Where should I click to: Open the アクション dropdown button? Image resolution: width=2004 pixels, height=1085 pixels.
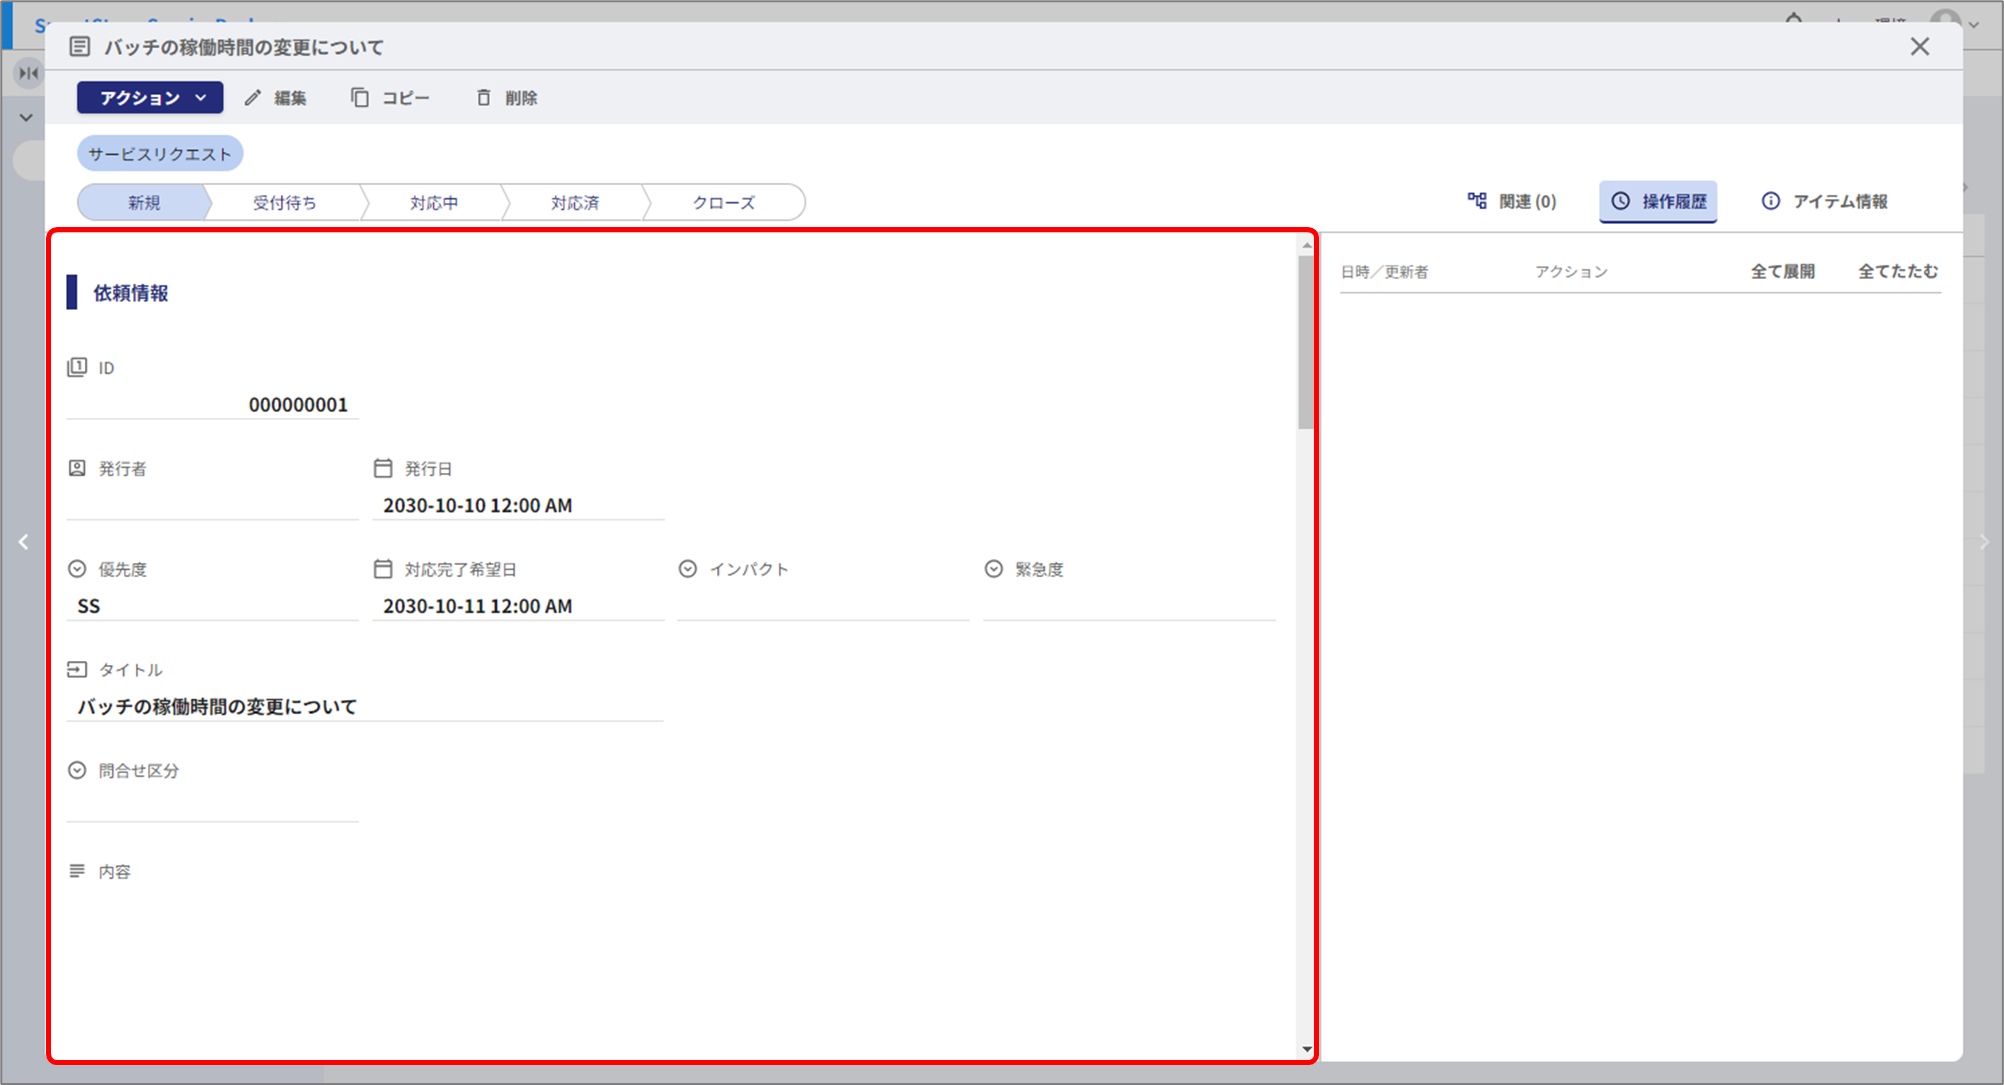[150, 98]
